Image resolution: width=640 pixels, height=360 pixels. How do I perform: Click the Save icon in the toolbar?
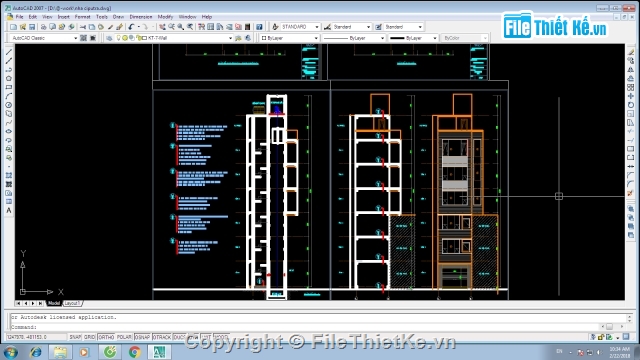32,27
